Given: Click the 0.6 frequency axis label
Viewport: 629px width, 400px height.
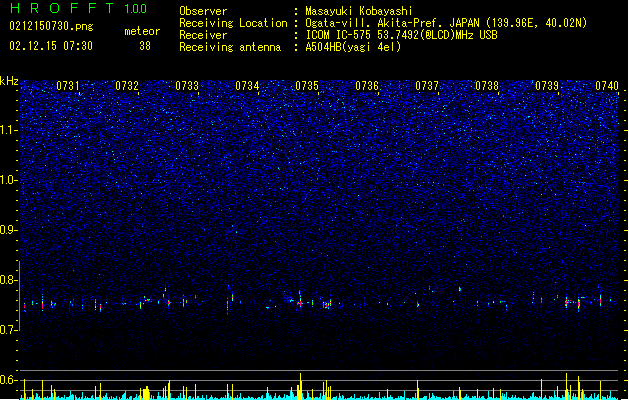Looking at the screenshot, I should click(x=8, y=380).
